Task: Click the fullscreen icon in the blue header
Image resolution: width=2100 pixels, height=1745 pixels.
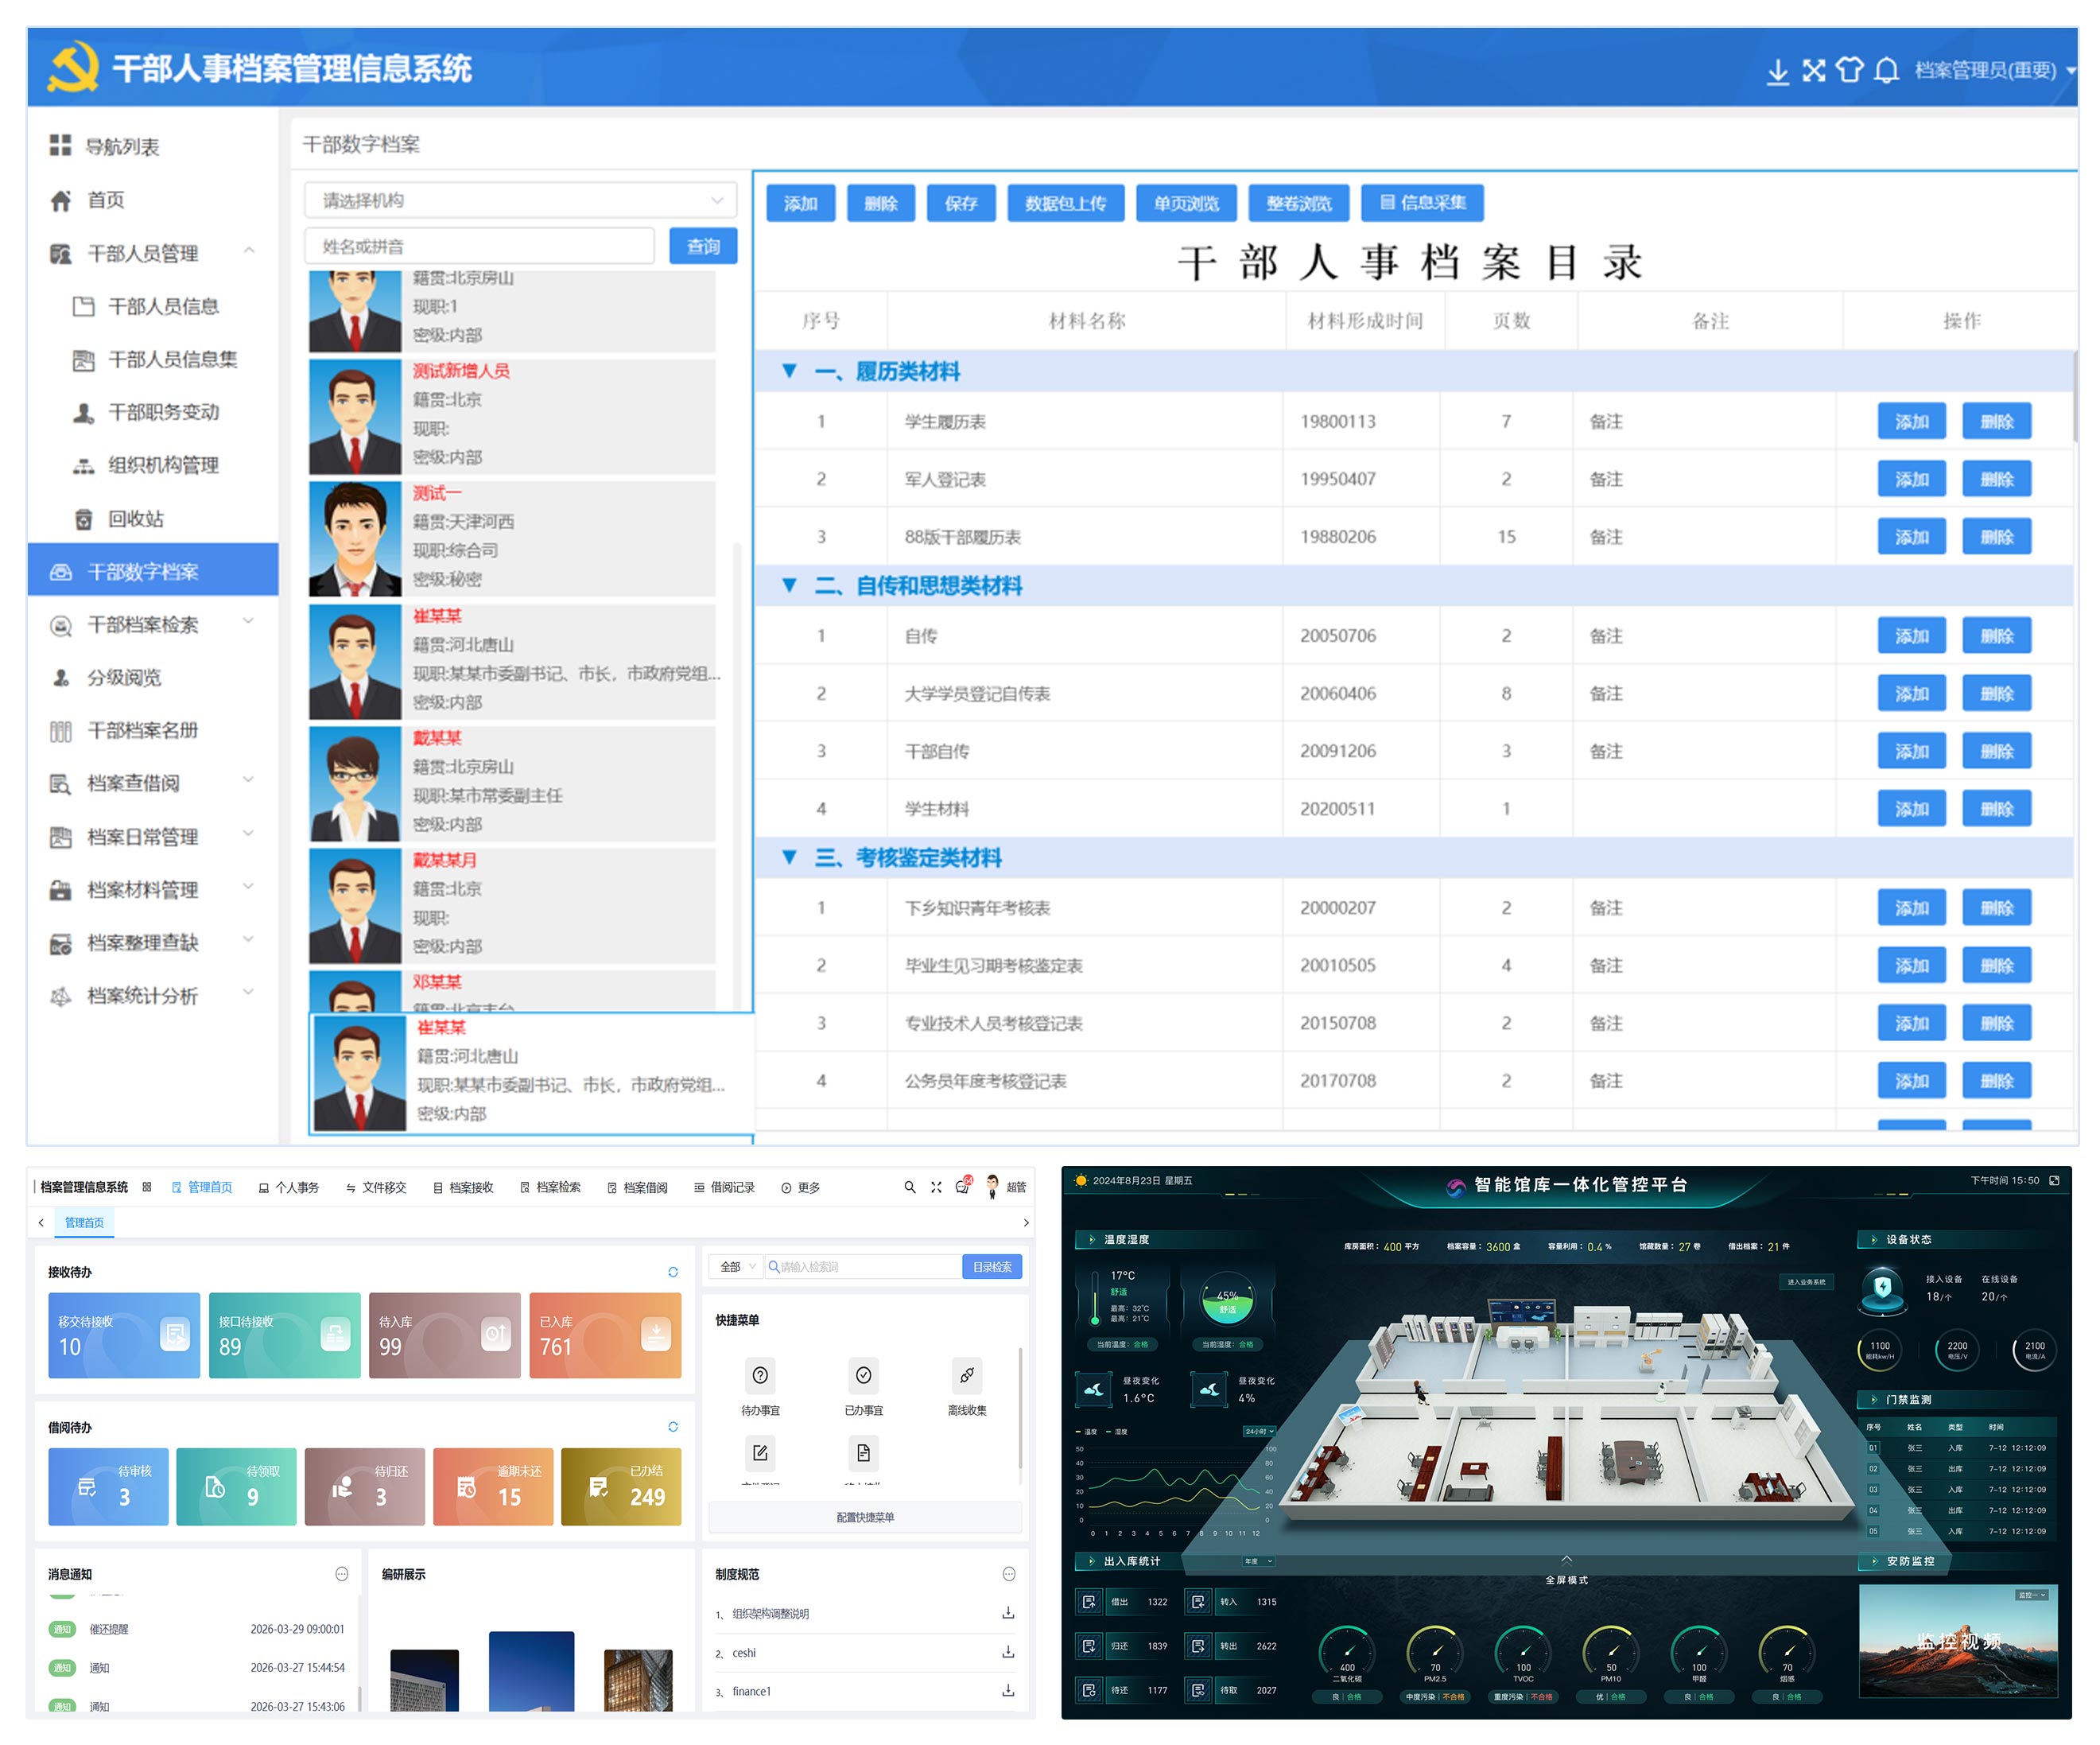Action: tap(1813, 70)
